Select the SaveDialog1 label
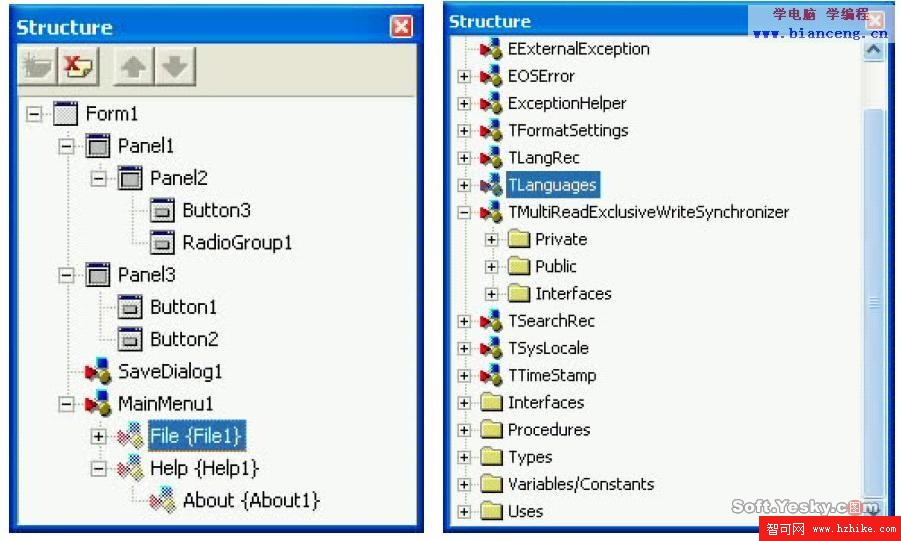The height and width of the screenshot is (541, 901). 170,372
